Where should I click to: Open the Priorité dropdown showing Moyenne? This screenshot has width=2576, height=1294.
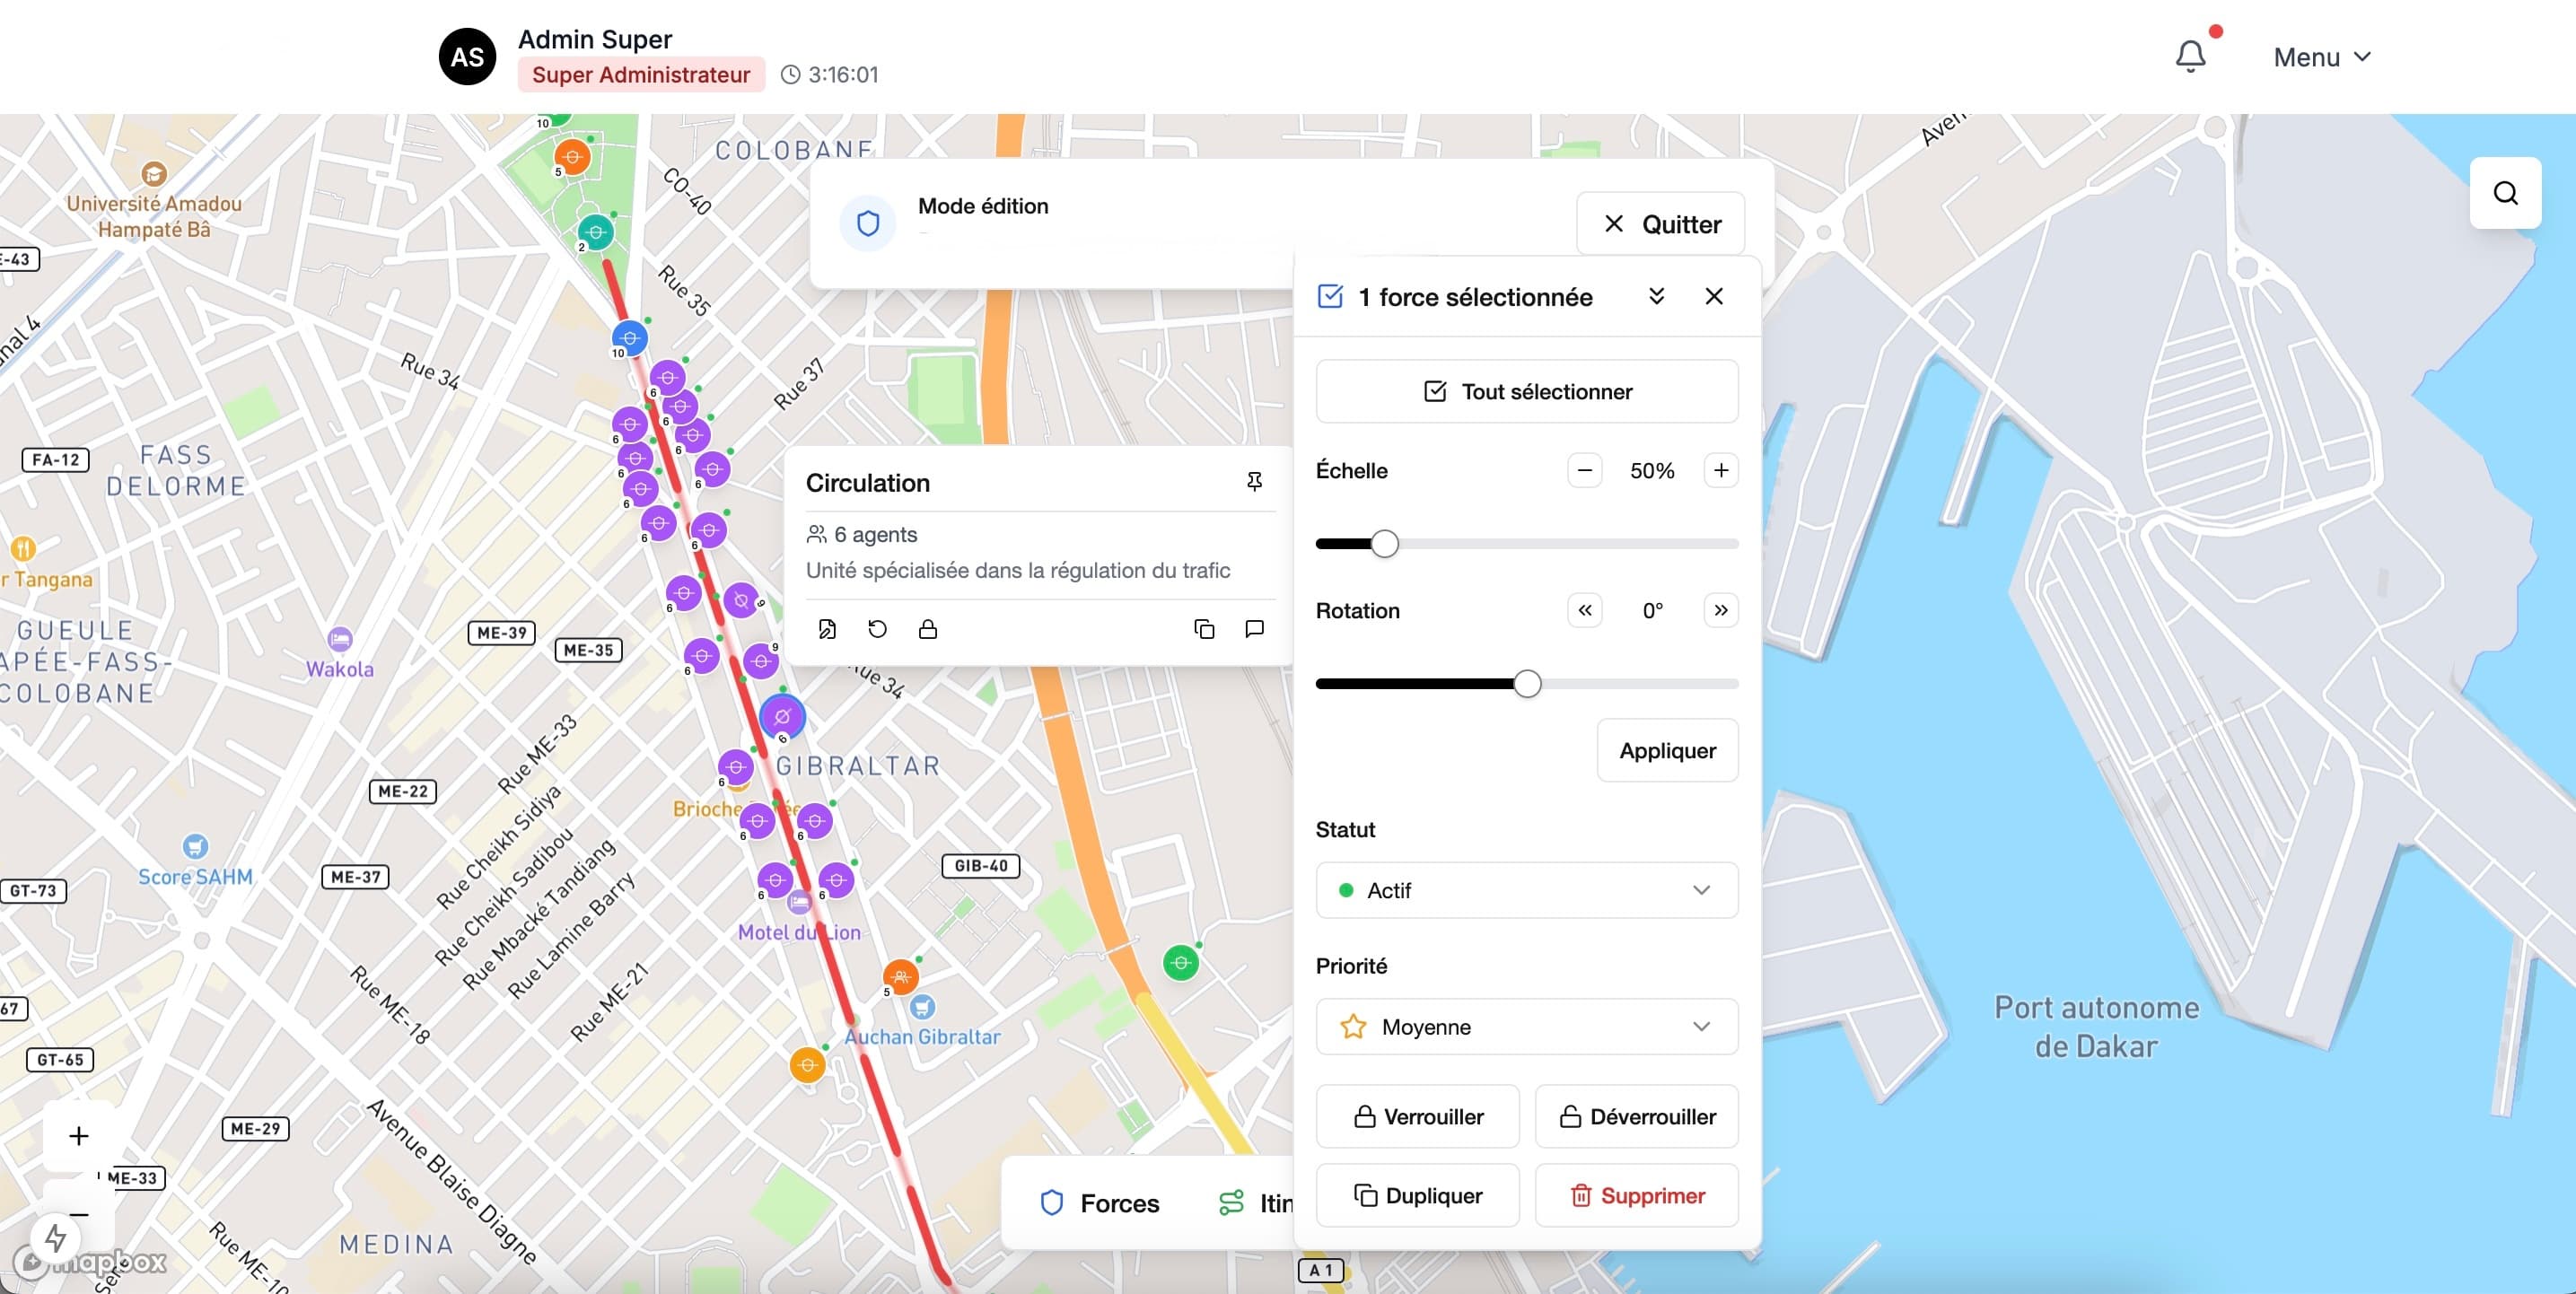click(x=1527, y=1027)
